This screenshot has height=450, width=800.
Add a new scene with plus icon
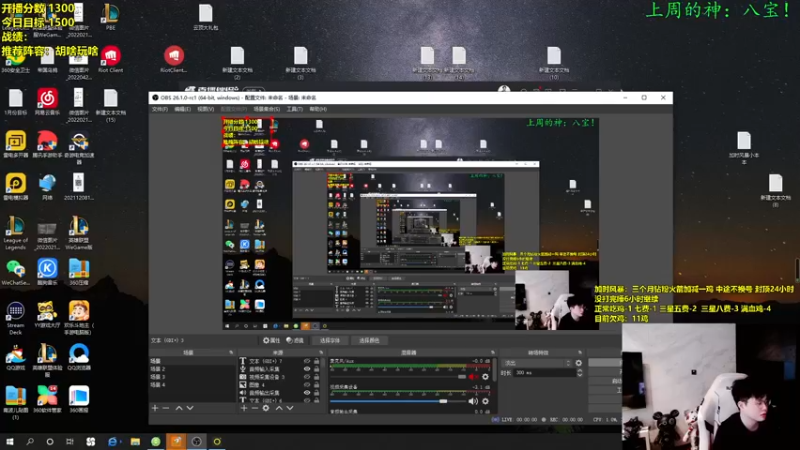point(155,408)
